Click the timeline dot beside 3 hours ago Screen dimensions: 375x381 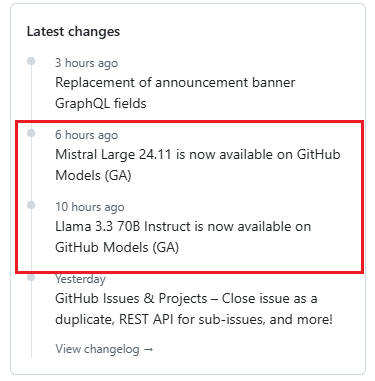click(x=31, y=61)
